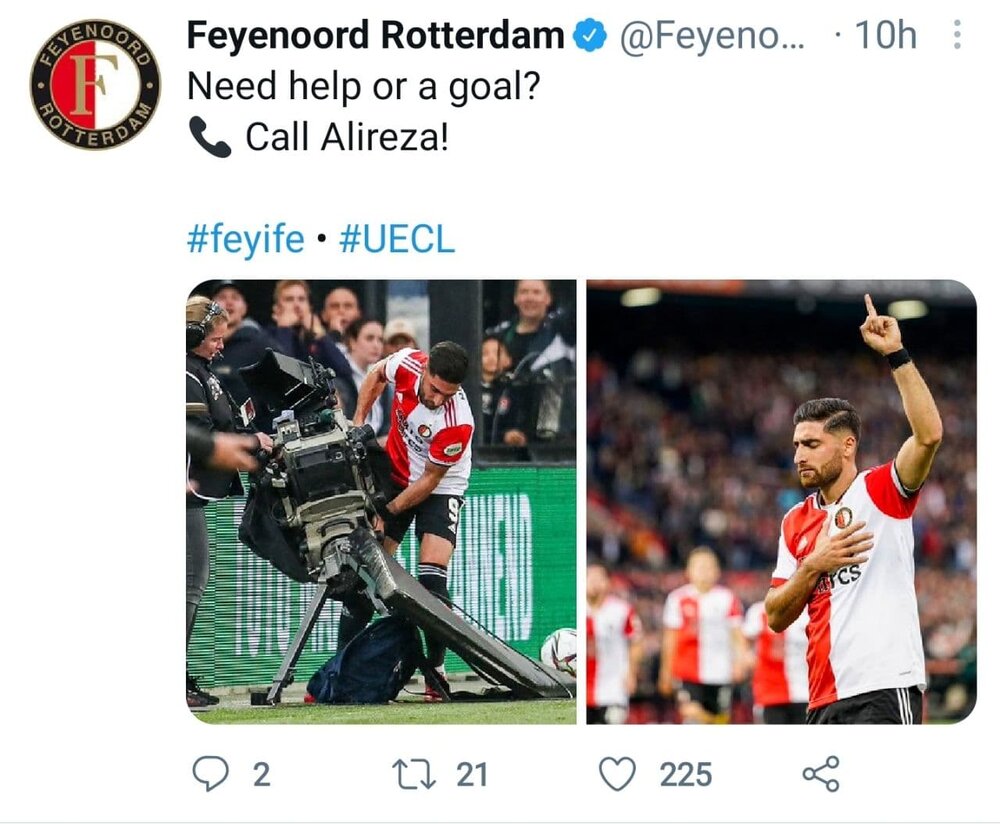This screenshot has width=1000, height=824.
Task: Open the tweet via the 10h timestamp
Action: click(x=886, y=37)
